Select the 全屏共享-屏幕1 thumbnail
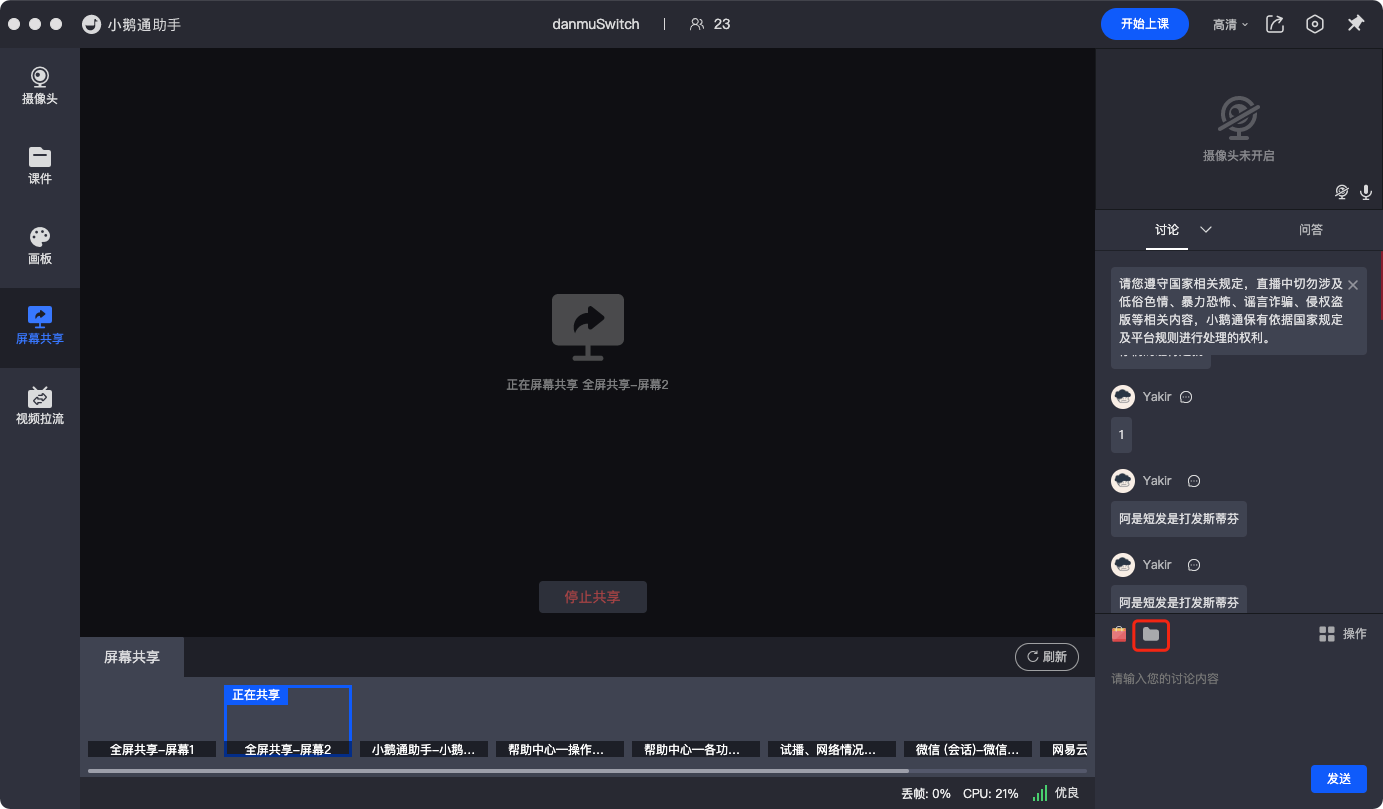Viewport: 1383px width, 809px height. (152, 722)
